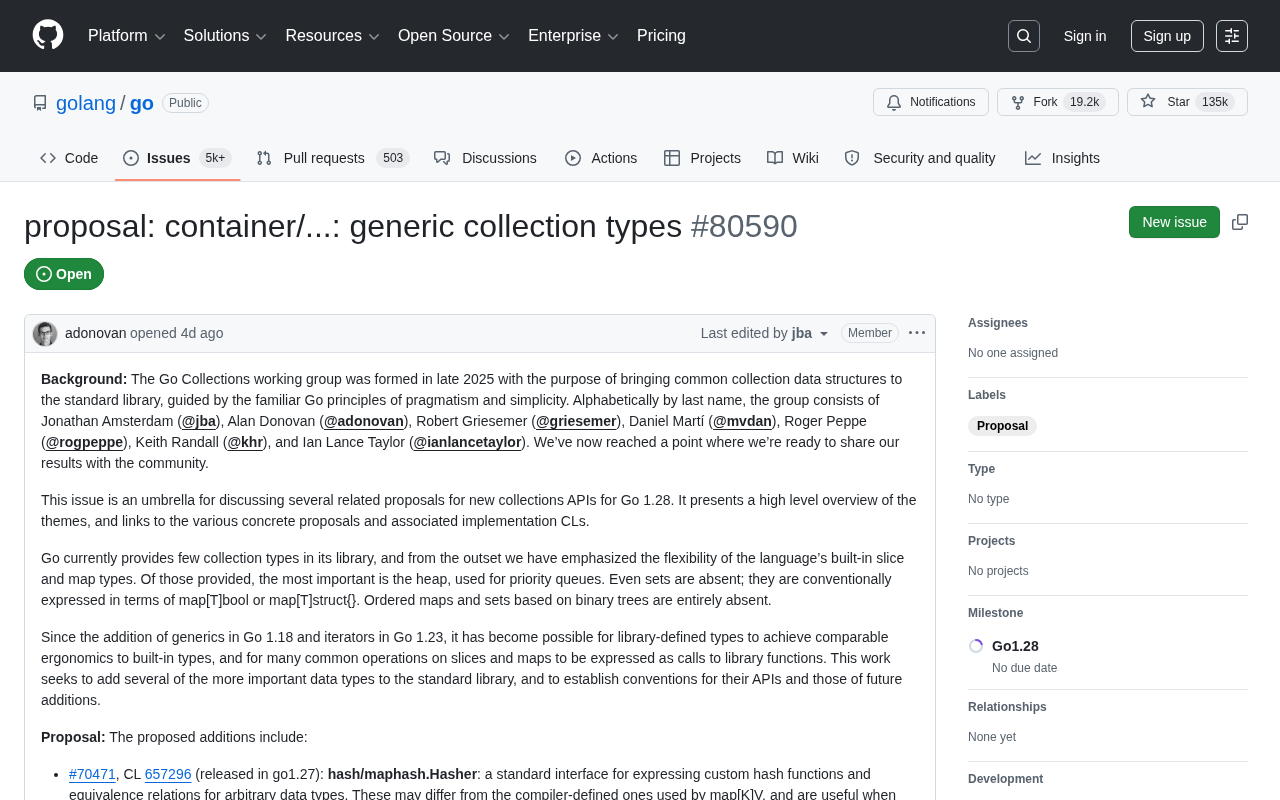Open the go repository link
The width and height of the screenshot is (1280, 800).
pos(142,103)
